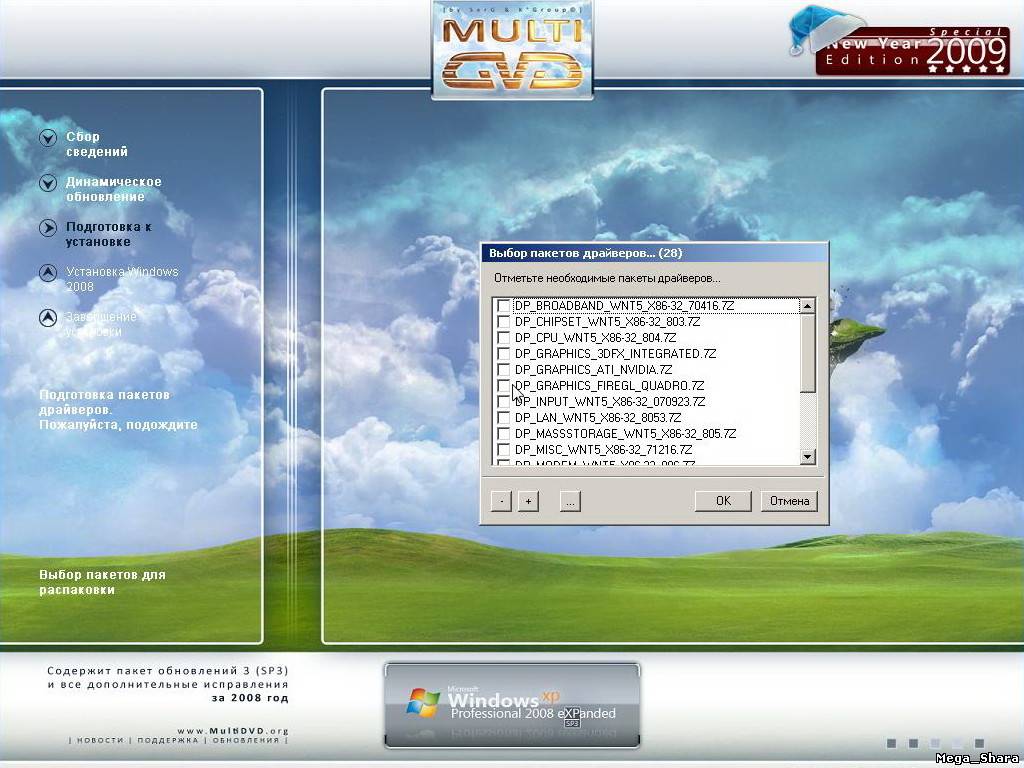Click the dialog title Выбор пакетов драйверов
The width and height of the screenshot is (1024, 768).
[586, 253]
